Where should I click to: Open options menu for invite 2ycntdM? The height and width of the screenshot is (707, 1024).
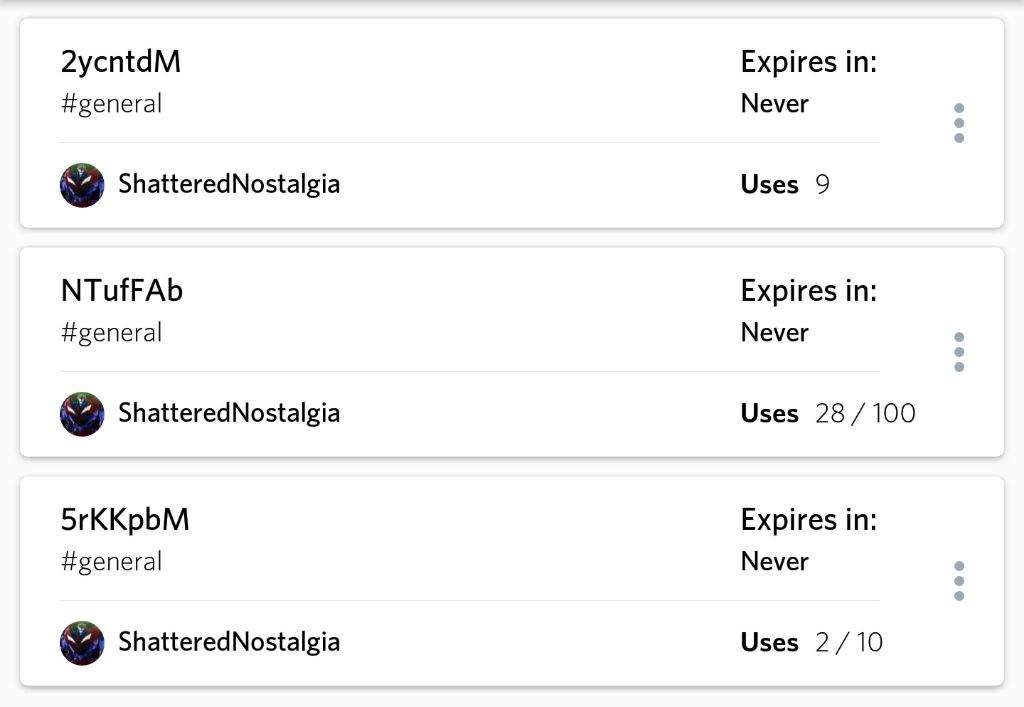(959, 123)
